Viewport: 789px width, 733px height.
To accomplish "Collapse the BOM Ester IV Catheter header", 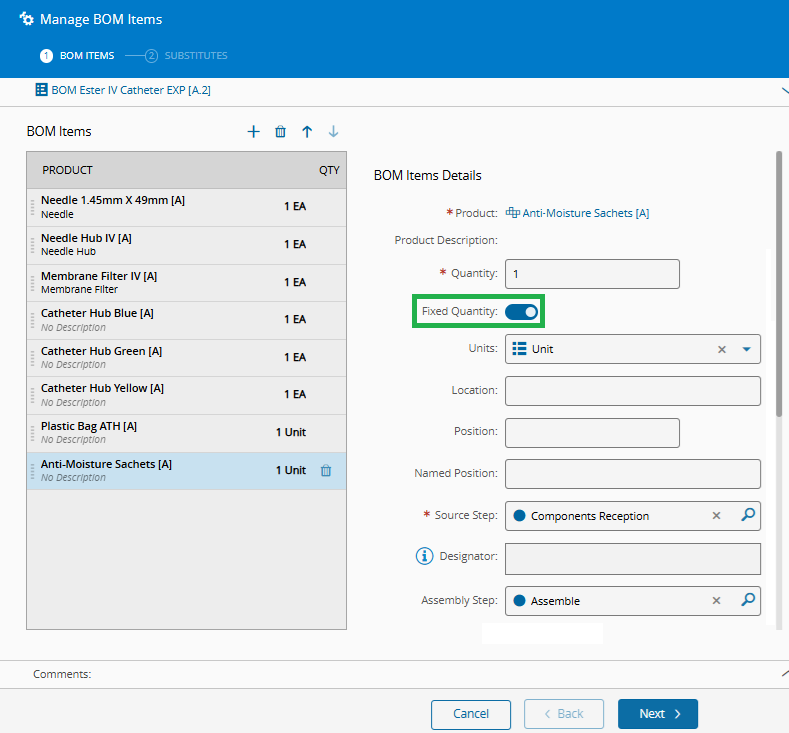I will coord(782,90).
